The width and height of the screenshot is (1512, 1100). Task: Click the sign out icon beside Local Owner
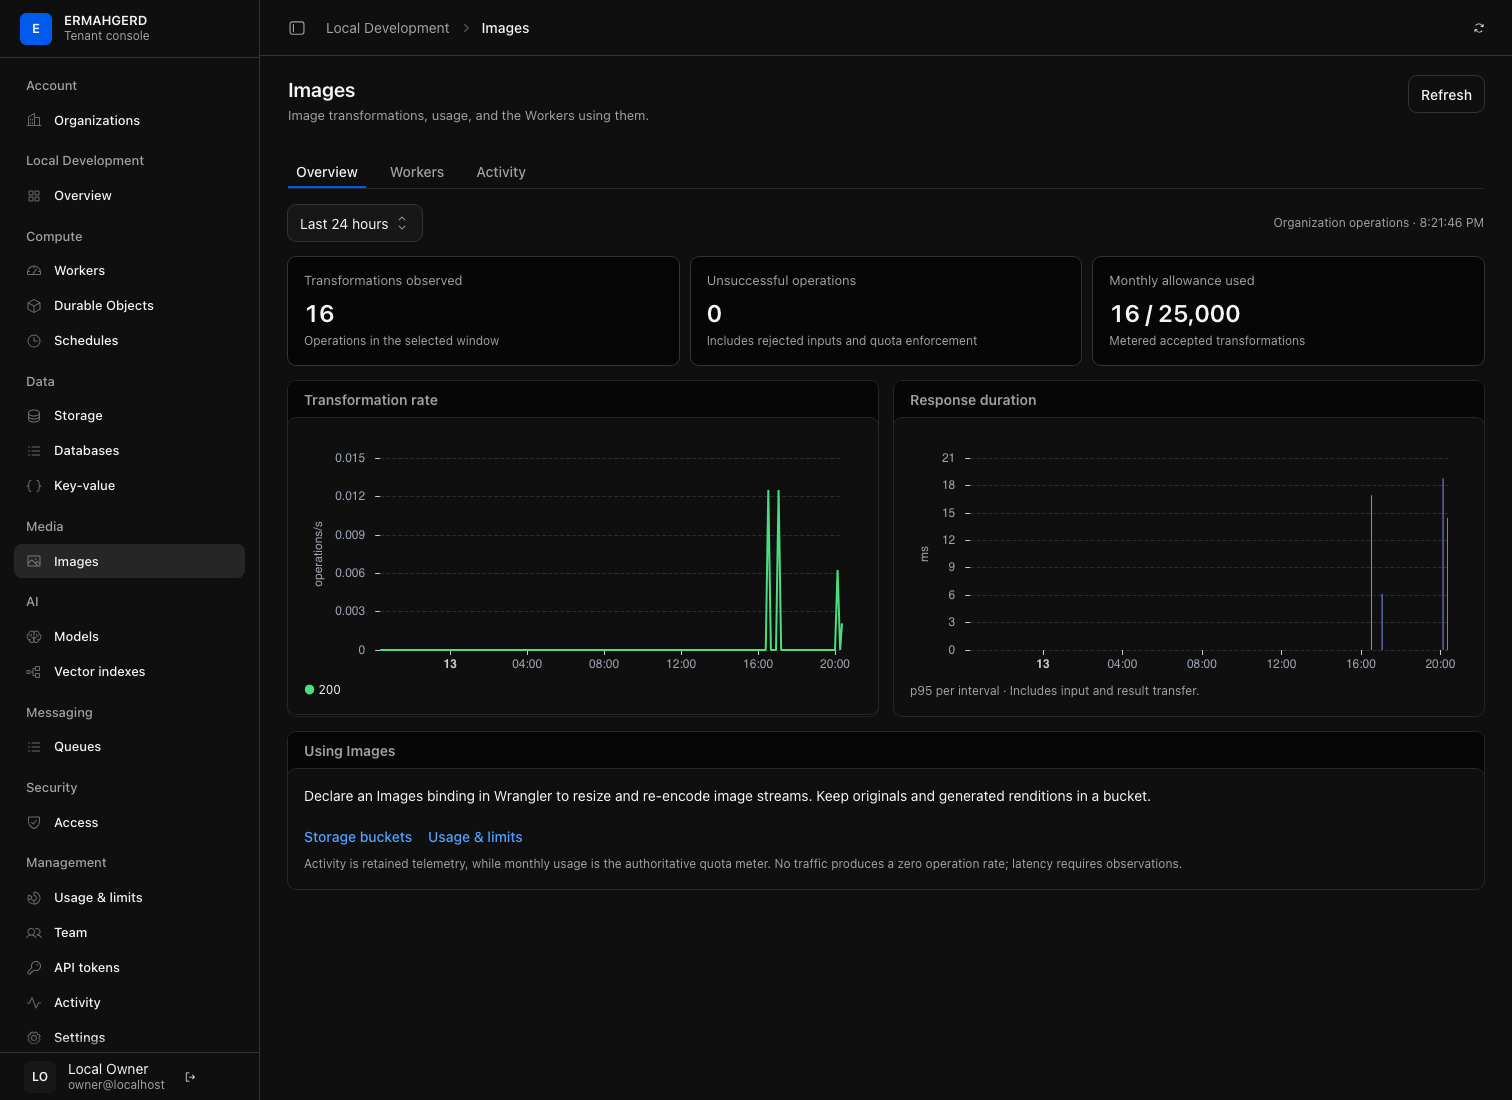point(191,1077)
